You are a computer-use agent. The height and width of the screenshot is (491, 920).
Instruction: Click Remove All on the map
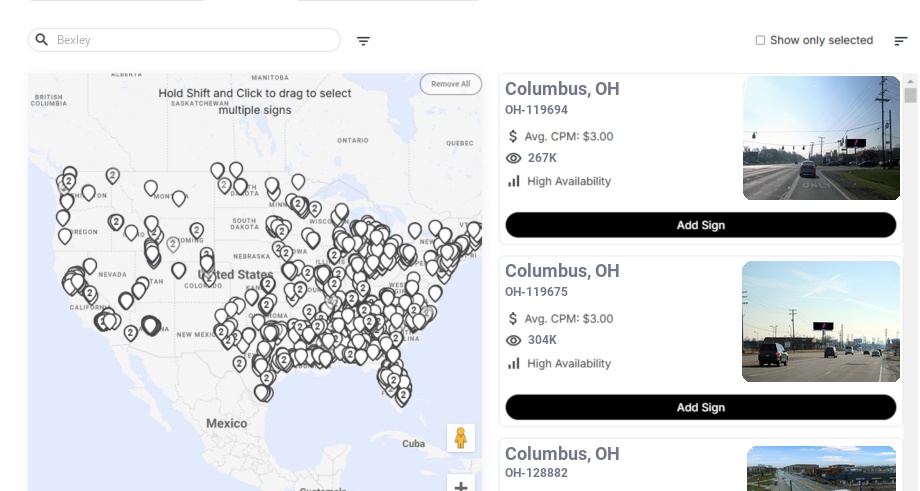click(x=450, y=84)
